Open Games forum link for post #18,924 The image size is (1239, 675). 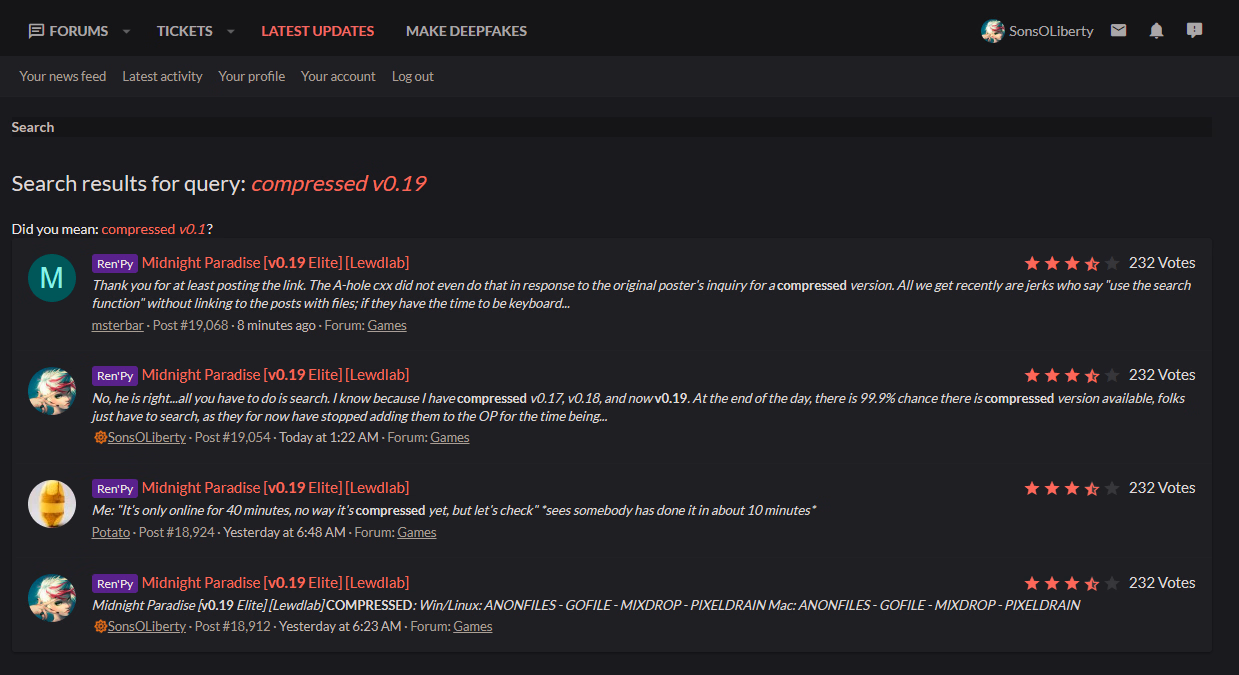tap(417, 532)
